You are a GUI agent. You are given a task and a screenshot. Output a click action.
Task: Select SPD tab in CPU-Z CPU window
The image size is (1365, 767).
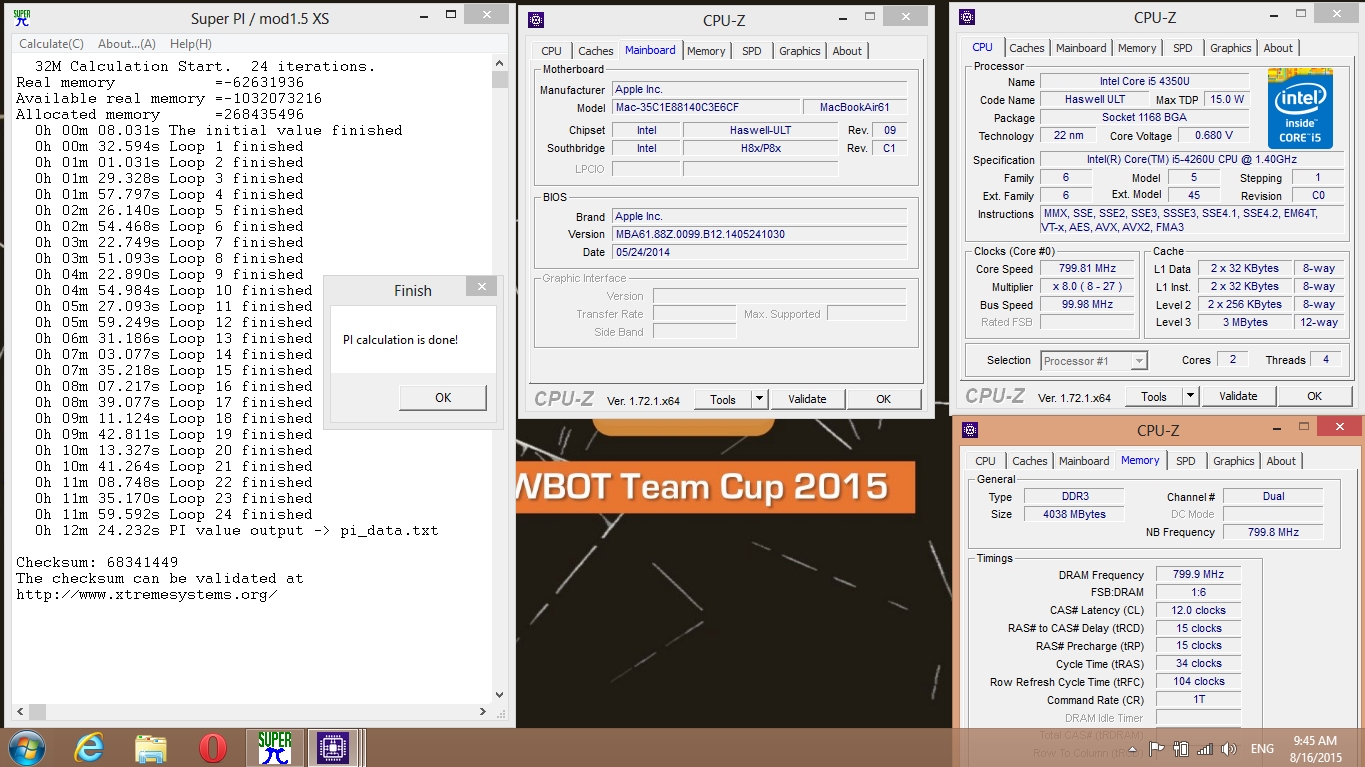(x=1183, y=48)
